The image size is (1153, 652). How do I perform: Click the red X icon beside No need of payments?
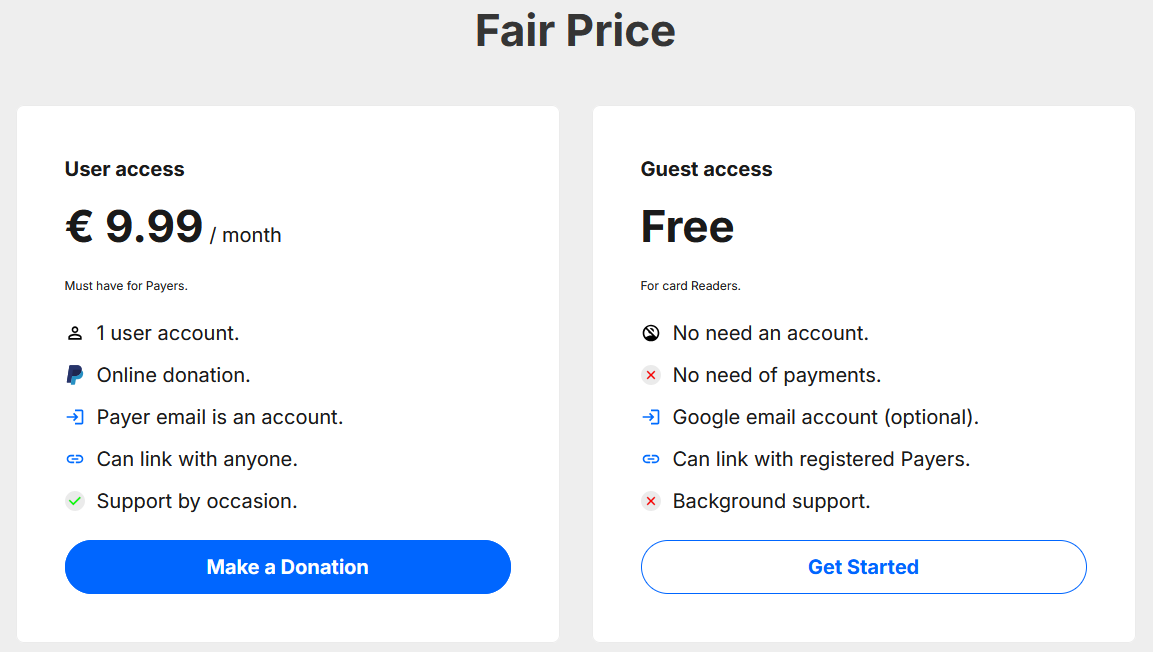click(650, 375)
